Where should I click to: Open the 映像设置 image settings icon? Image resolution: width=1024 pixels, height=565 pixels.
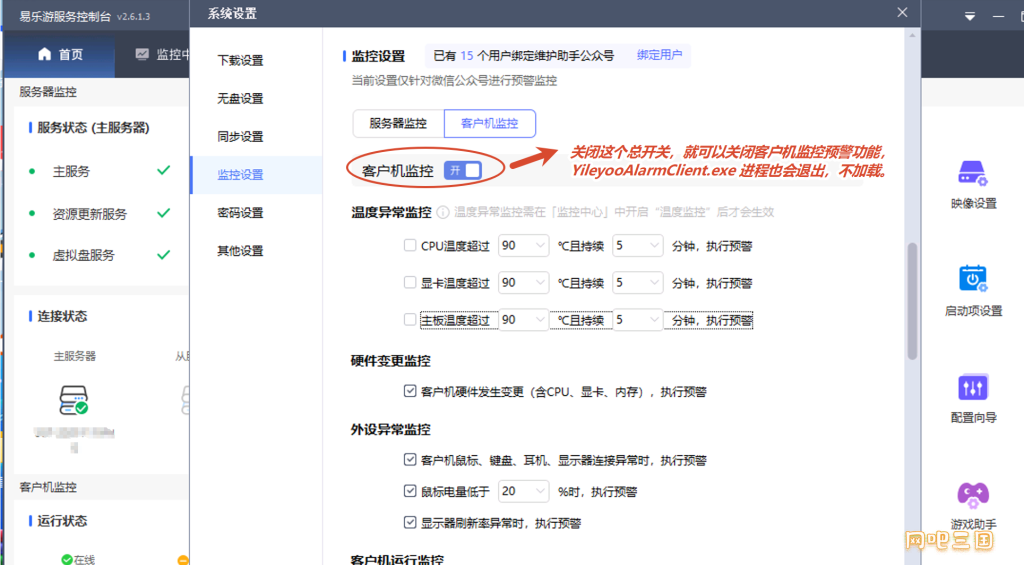(x=972, y=173)
